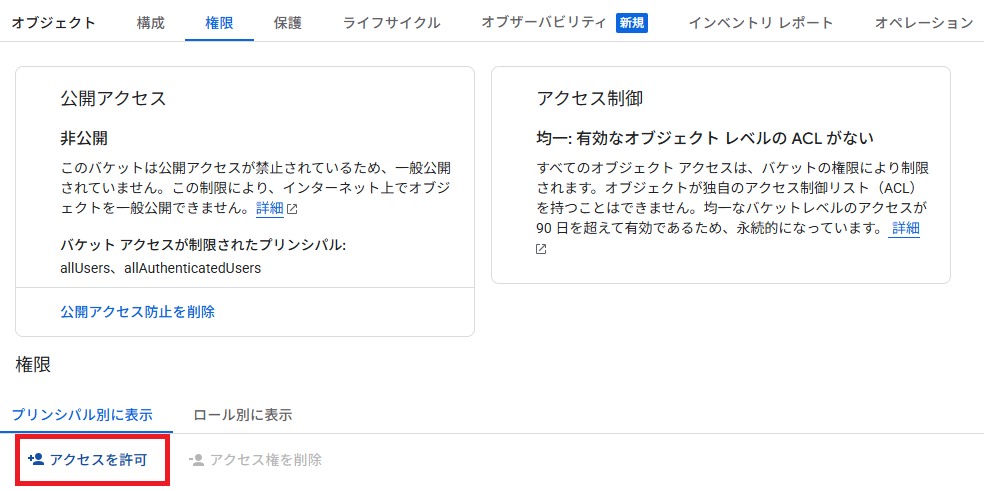The image size is (984, 491).
Task: Open the 保護 tab
Action: click(287, 23)
